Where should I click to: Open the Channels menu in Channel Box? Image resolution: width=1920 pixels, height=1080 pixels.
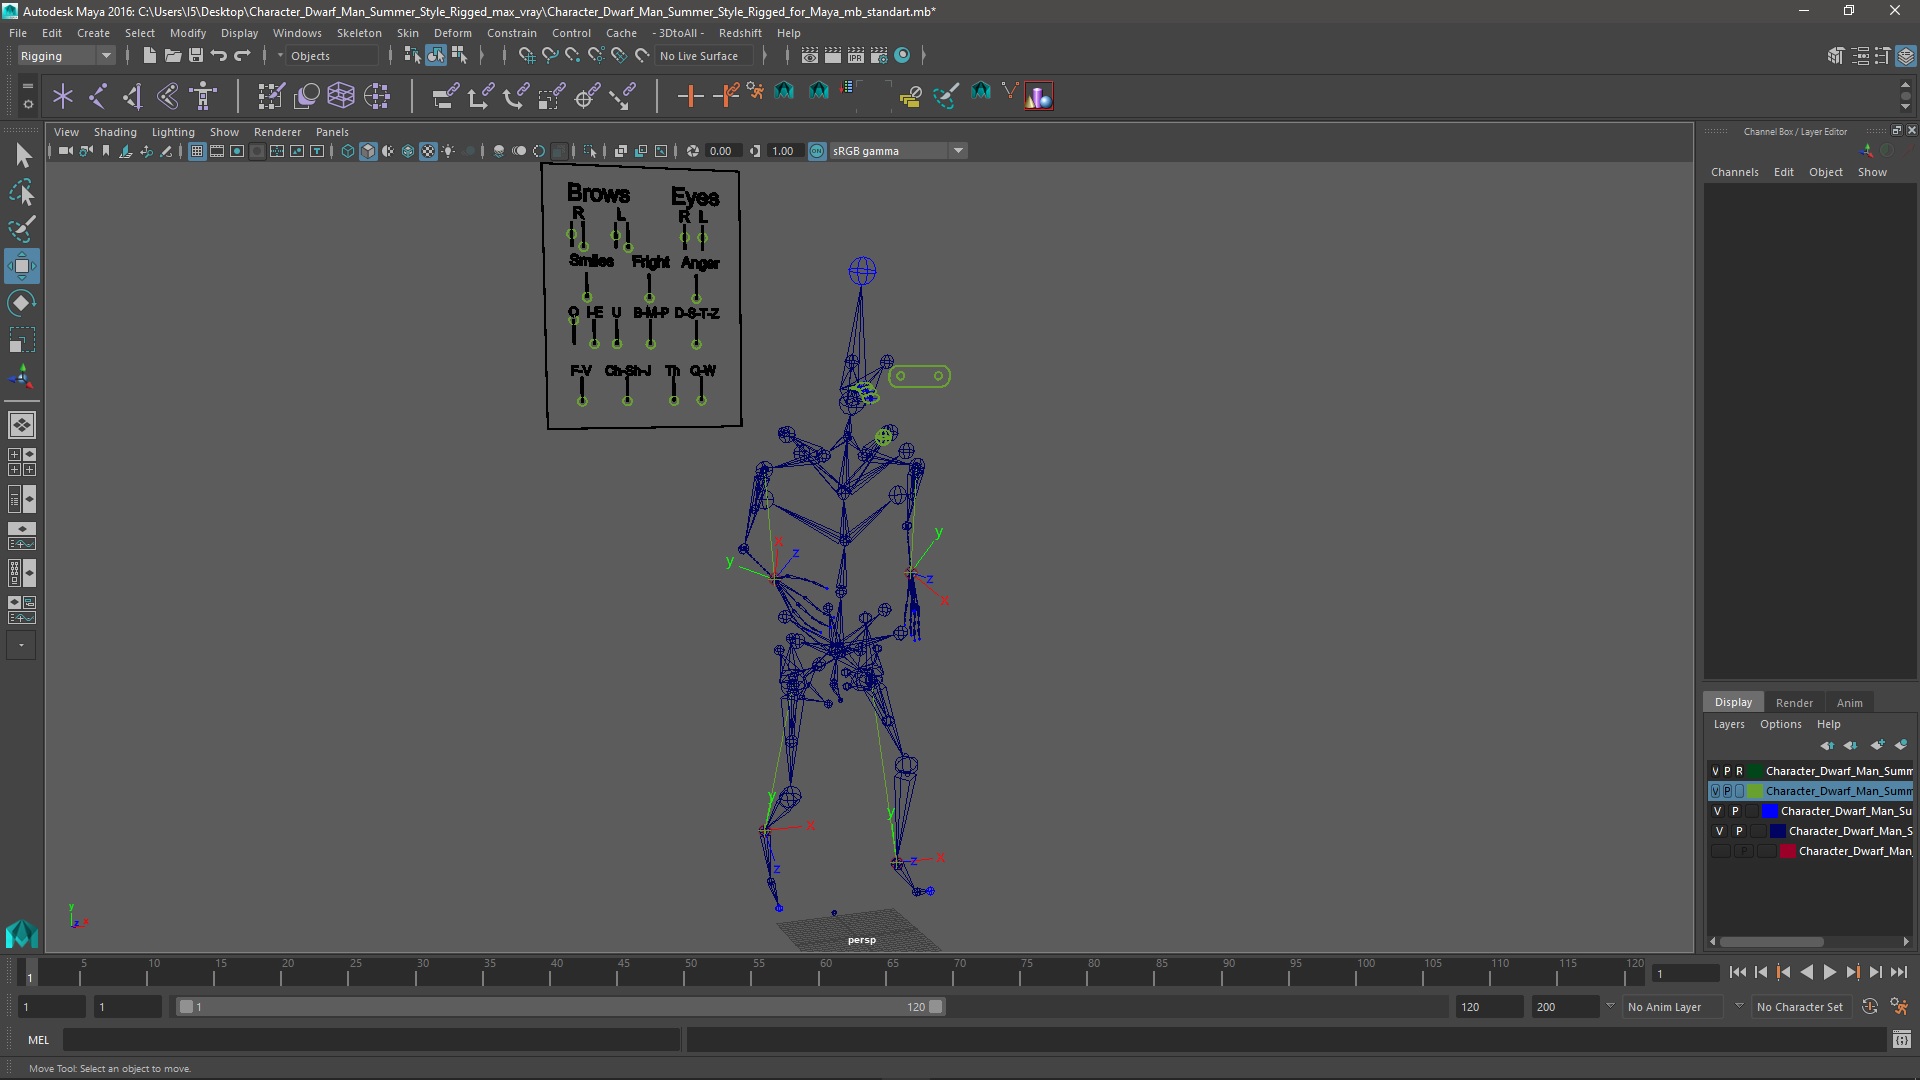1734,172
